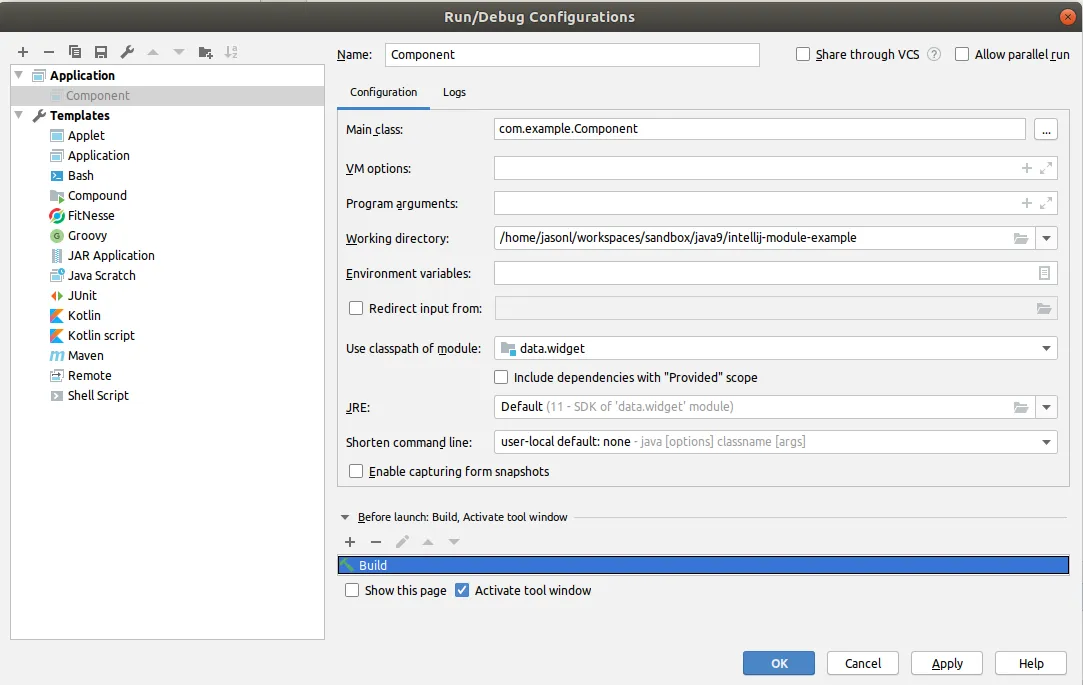Enable Share through VCS checkbox
The height and width of the screenshot is (685, 1083).
pos(803,55)
